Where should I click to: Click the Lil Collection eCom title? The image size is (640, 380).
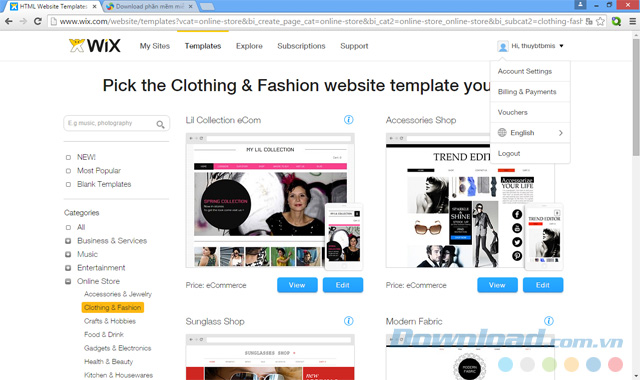click(223, 120)
